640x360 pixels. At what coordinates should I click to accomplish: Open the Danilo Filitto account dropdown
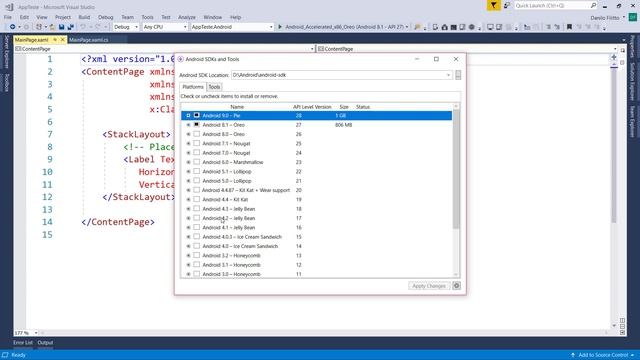tap(608, 18)
